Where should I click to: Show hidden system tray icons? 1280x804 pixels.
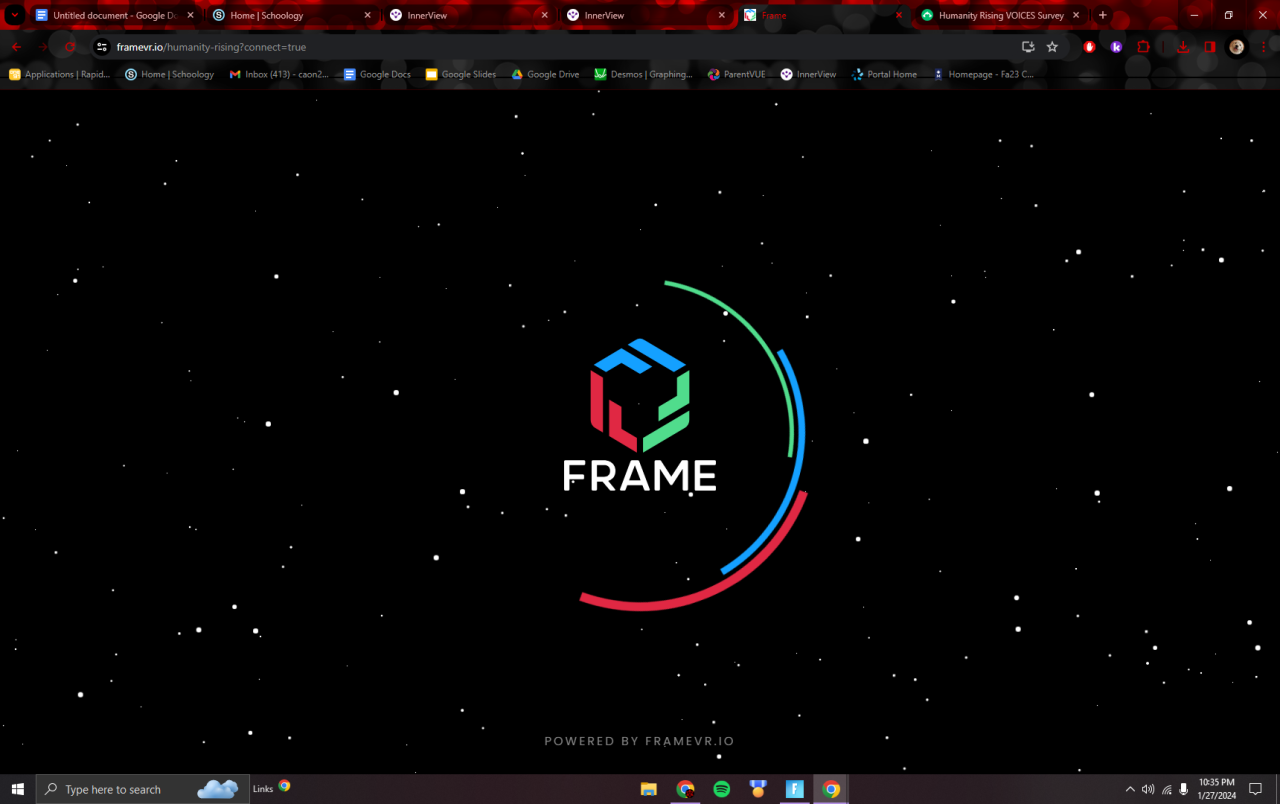pyautogui.click(x=1130, y=789)
